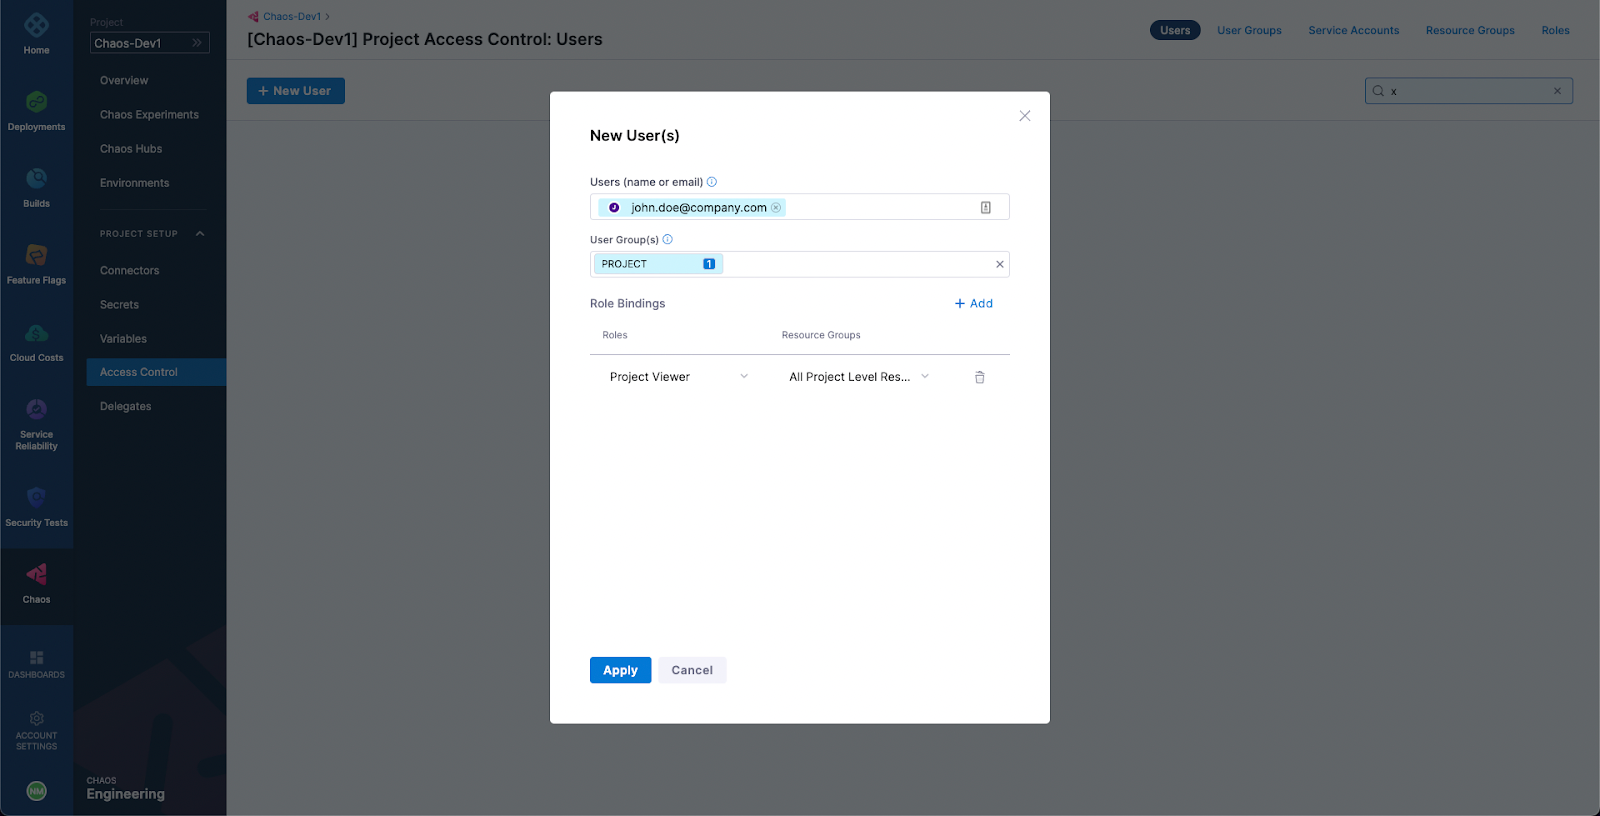The image size is (1600, 816).
Task: Switch to the Roles tab
Action: point(1555,30)
